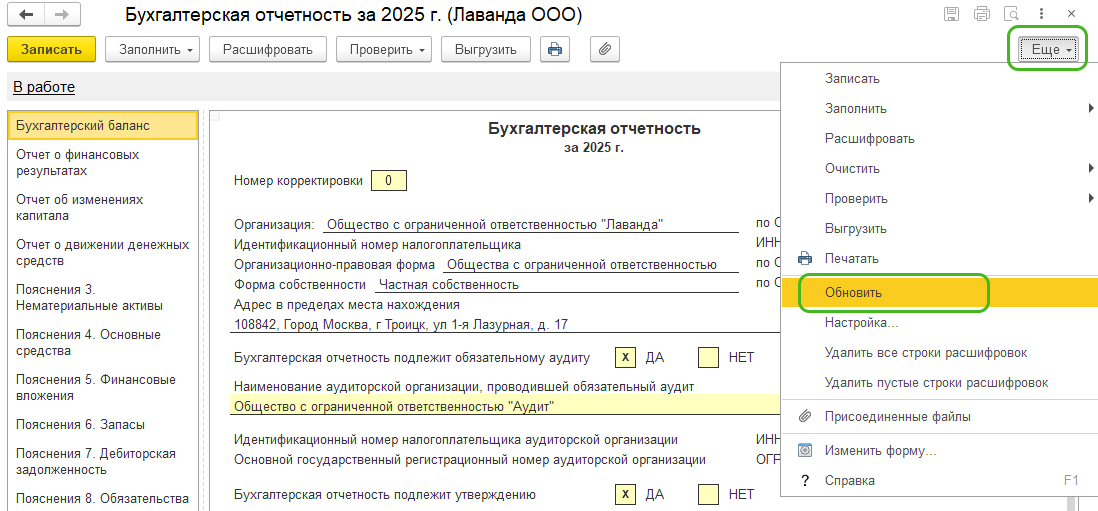1098x511 pixels.
Task: Select Удалить все строки расшифровок menu entry
Action: [925, 353]
